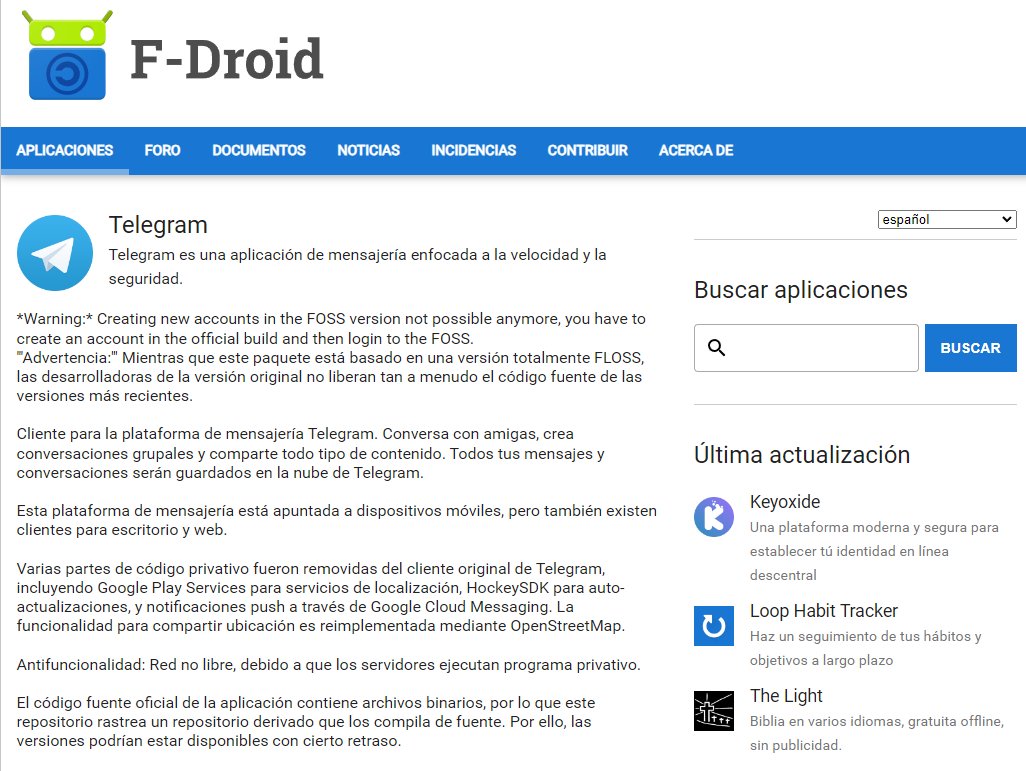
Task: Open the Loop Habit Tracker link
Action: point(824,611)
